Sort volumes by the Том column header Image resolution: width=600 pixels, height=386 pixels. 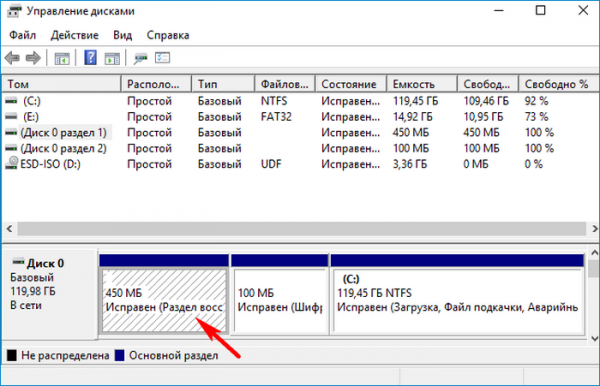[61, 84]
